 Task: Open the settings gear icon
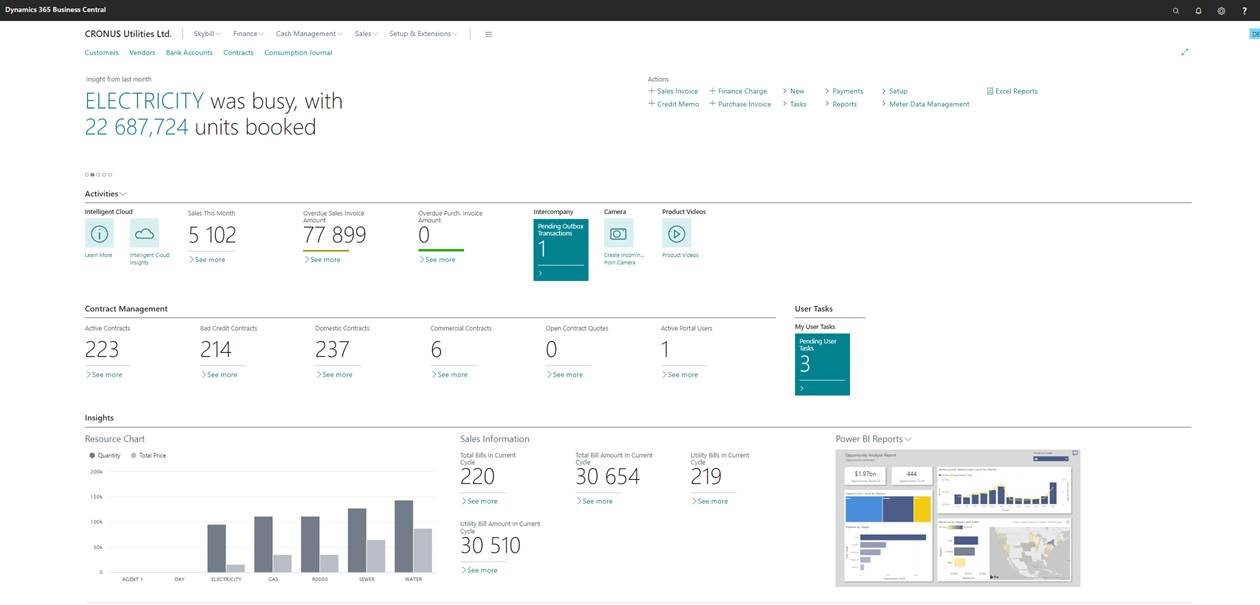tap(1221, 10)
